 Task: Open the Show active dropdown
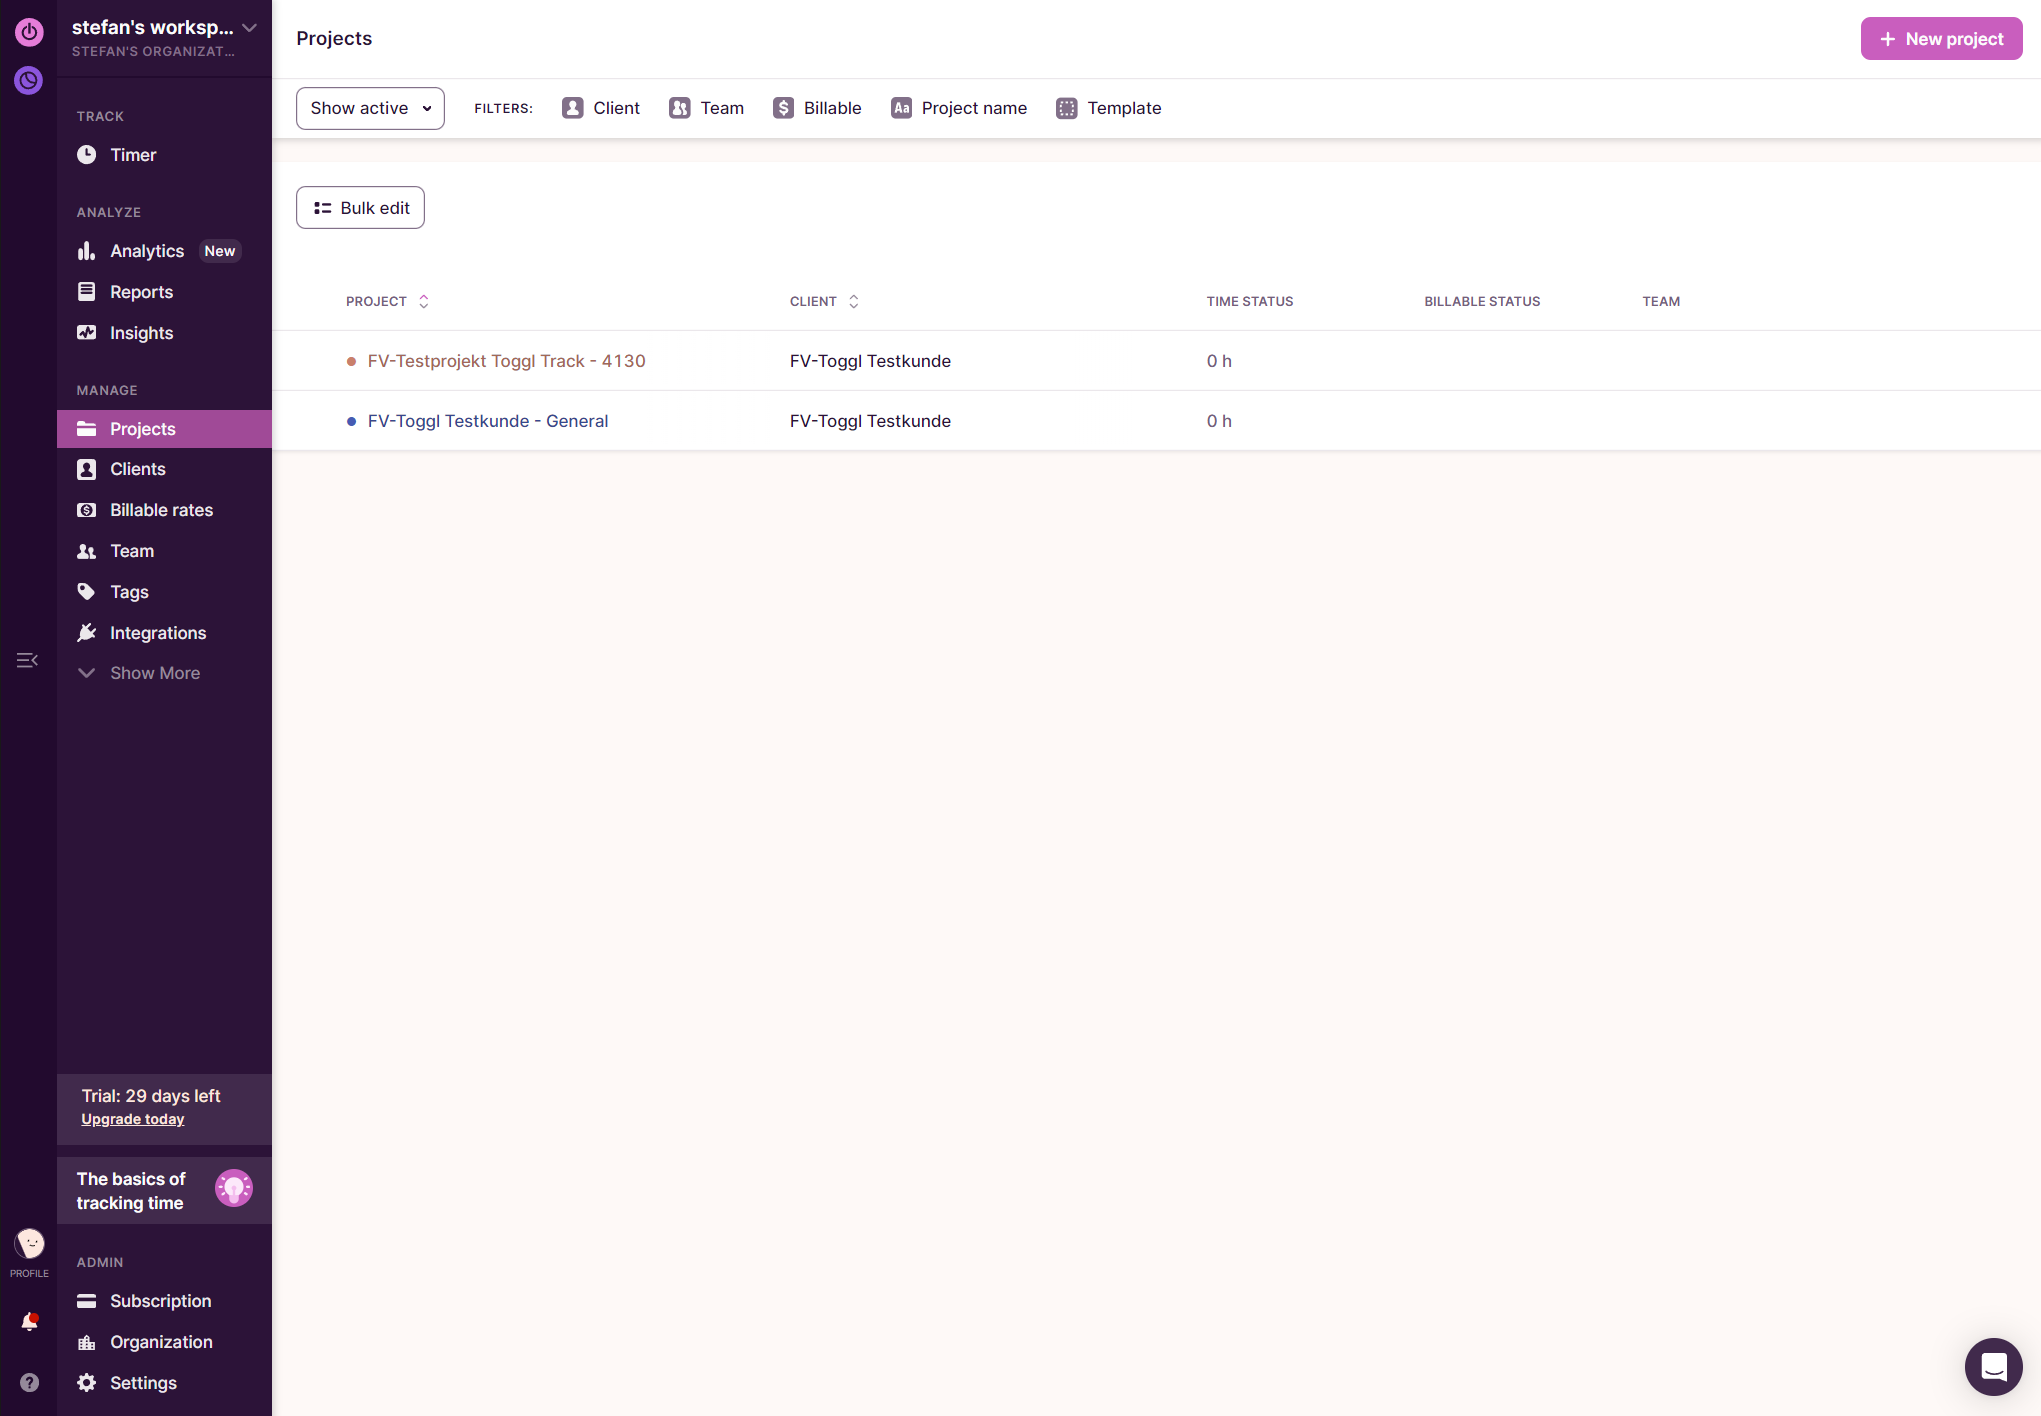point(370,108)
